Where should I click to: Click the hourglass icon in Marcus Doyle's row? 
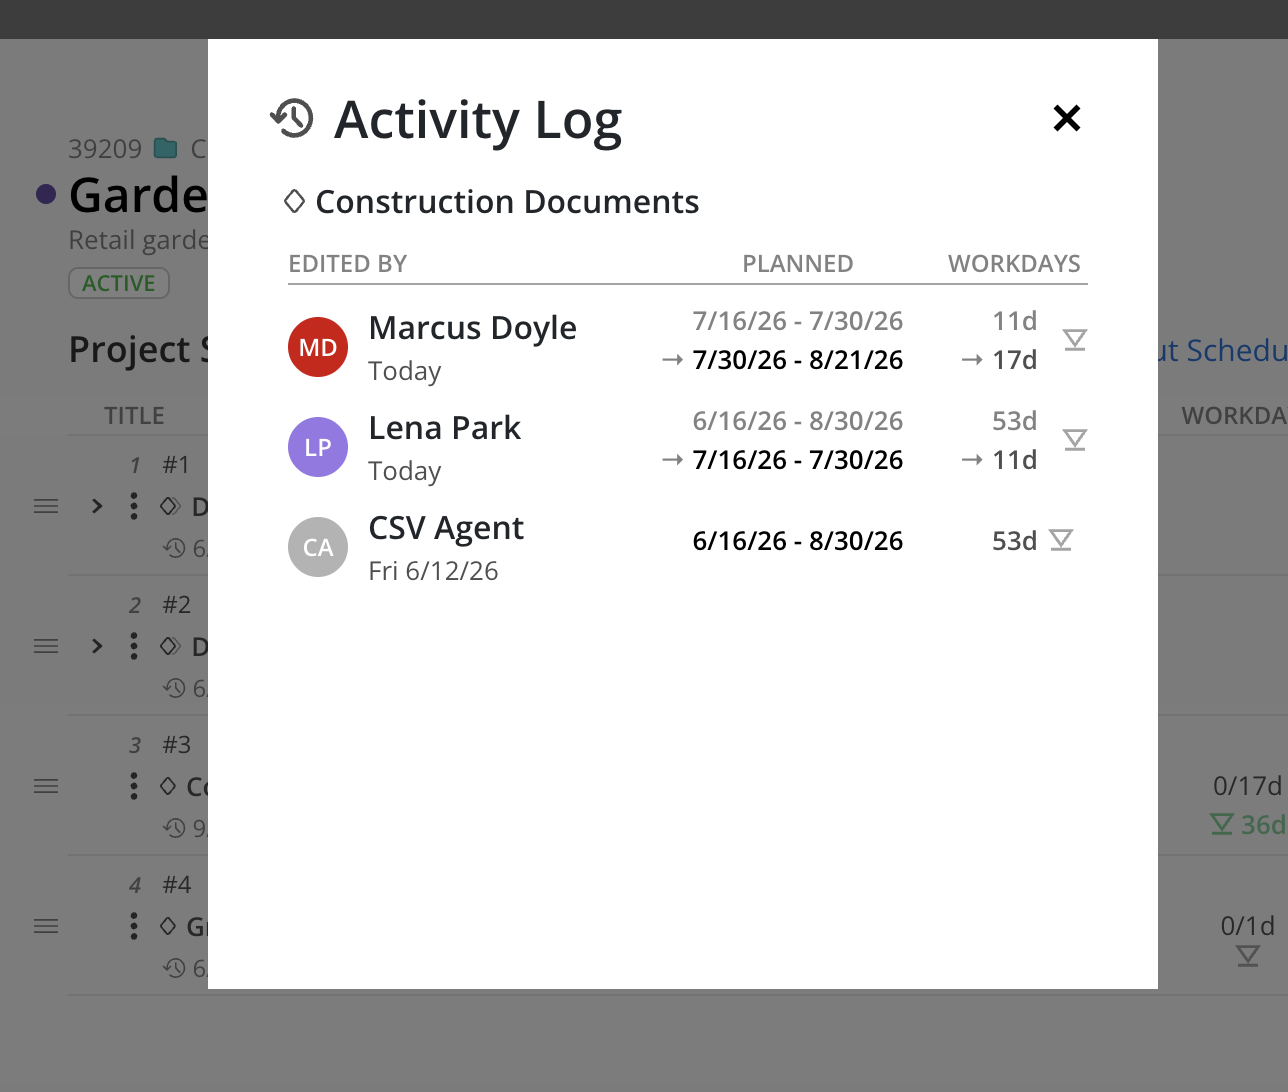coord(1075,340)
